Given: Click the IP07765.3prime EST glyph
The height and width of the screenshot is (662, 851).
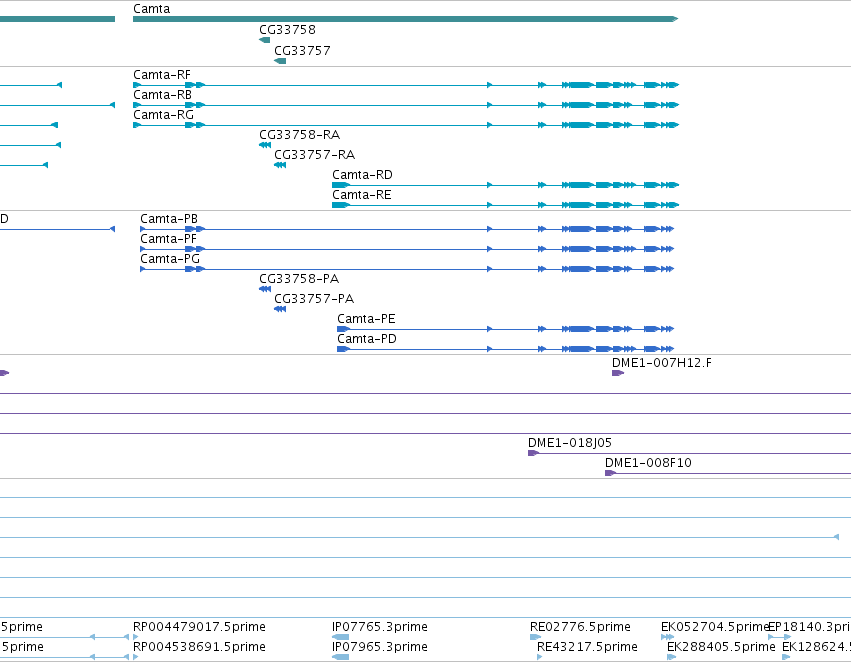Looking at the screenshot, I should [x=340, y=637].
